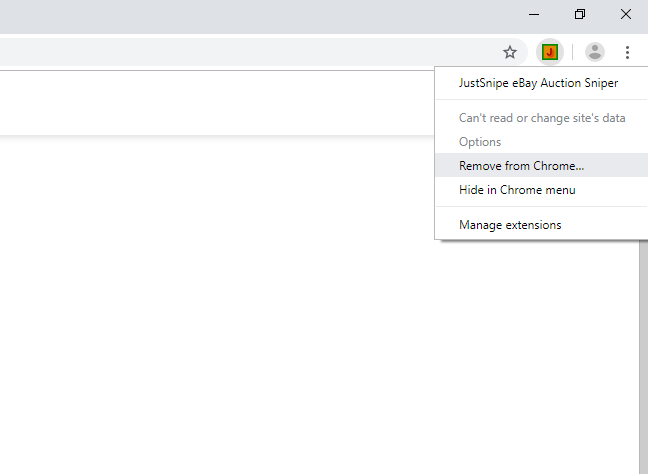The height and width of the screenshot is (474, 648).
Task: Click the bookmark star icon
Action: pyautogui.click(x=510, y=52)
